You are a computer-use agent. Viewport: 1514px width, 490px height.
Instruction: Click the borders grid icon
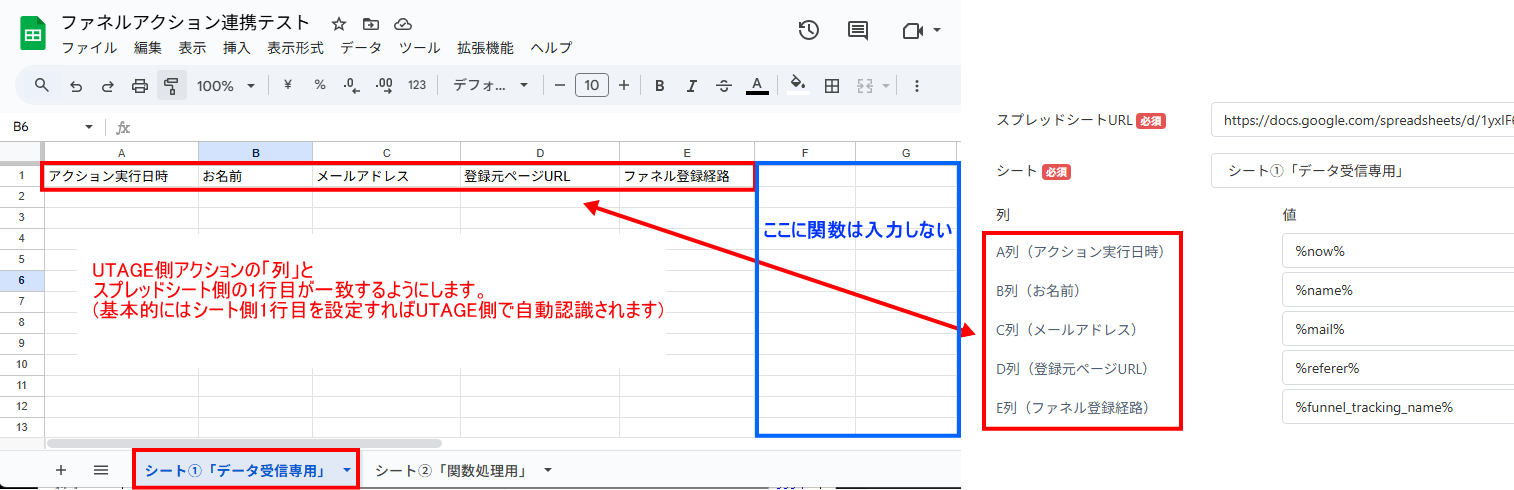pyautogui.click(x=831, y=86)
